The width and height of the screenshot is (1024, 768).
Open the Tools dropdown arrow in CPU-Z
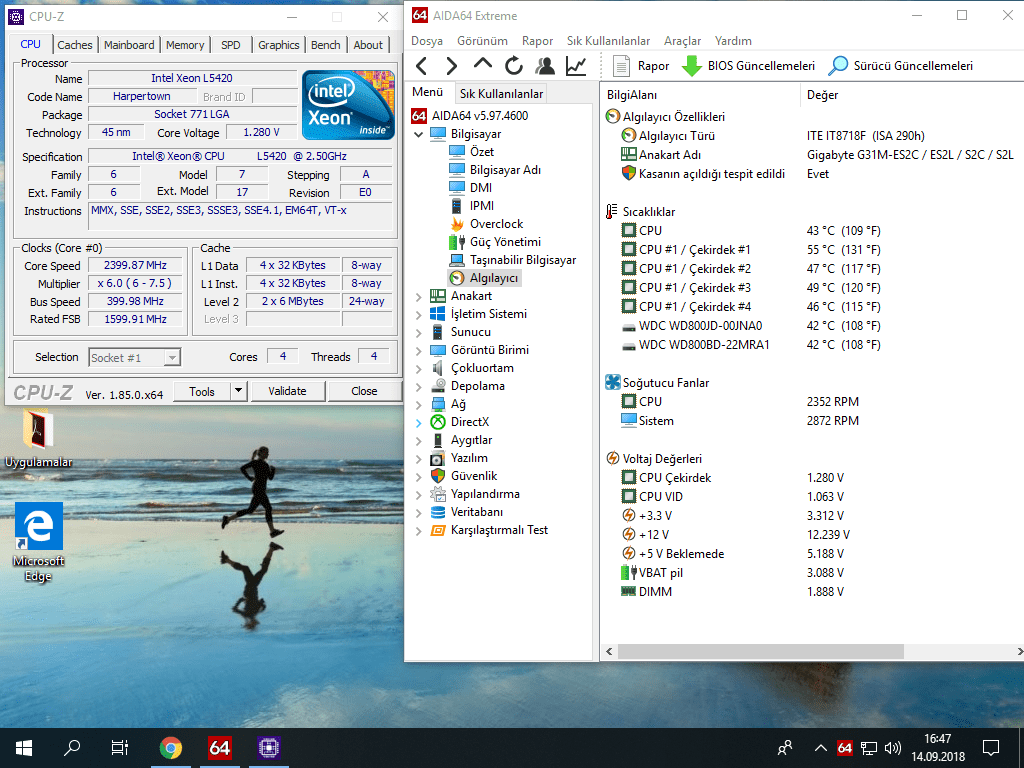(x=238, y=391)
